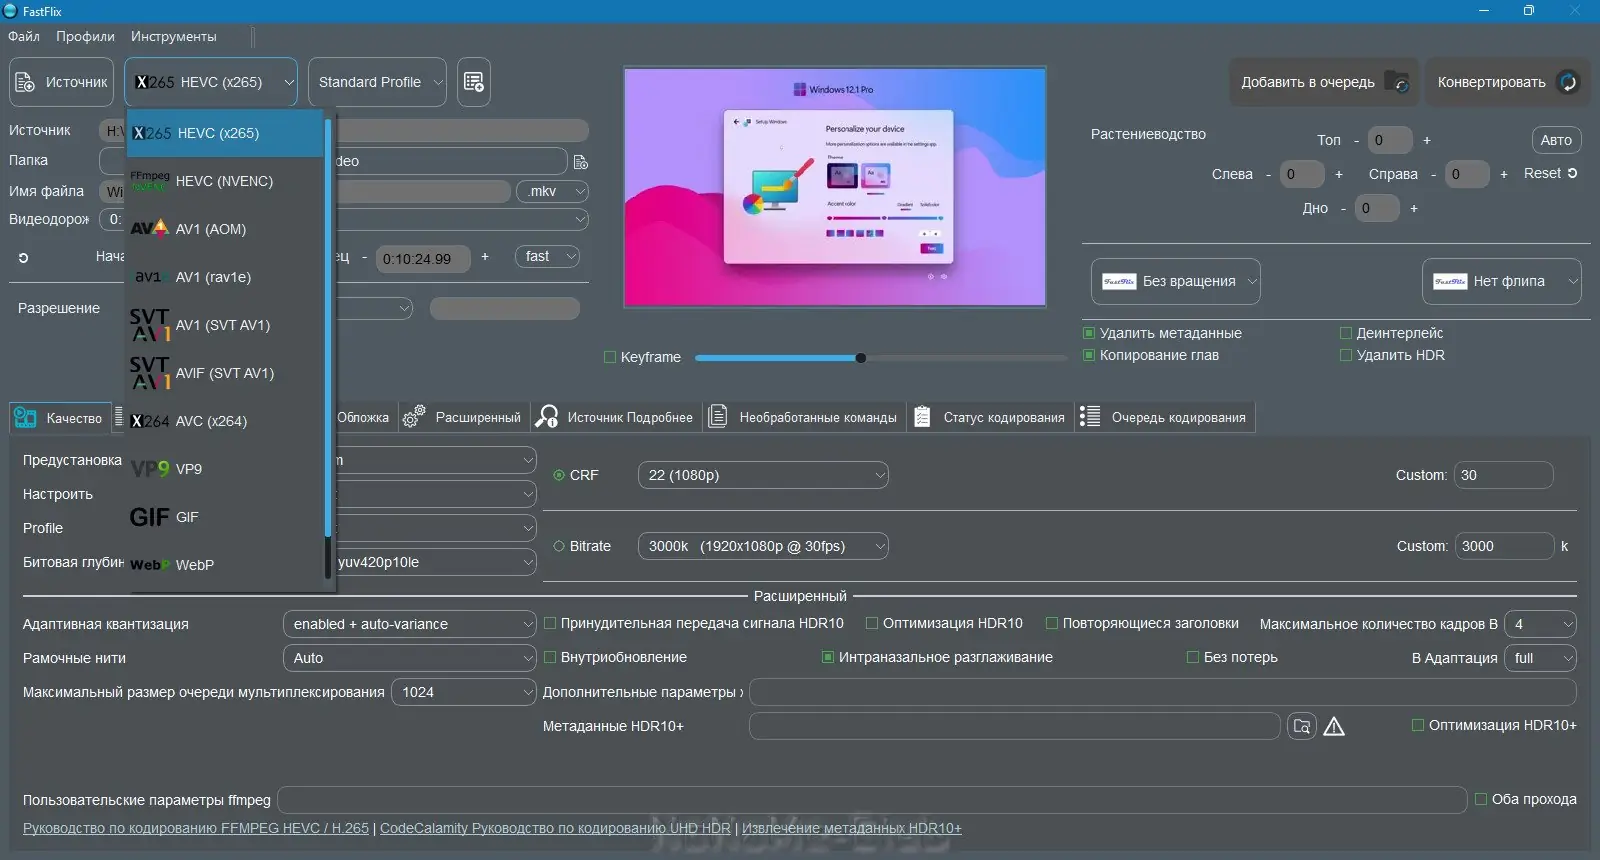Increase the right crop with plus sign
The width and height of the screenshot is (1600, 860).
pyautogui.click(x=1504, y=174)
